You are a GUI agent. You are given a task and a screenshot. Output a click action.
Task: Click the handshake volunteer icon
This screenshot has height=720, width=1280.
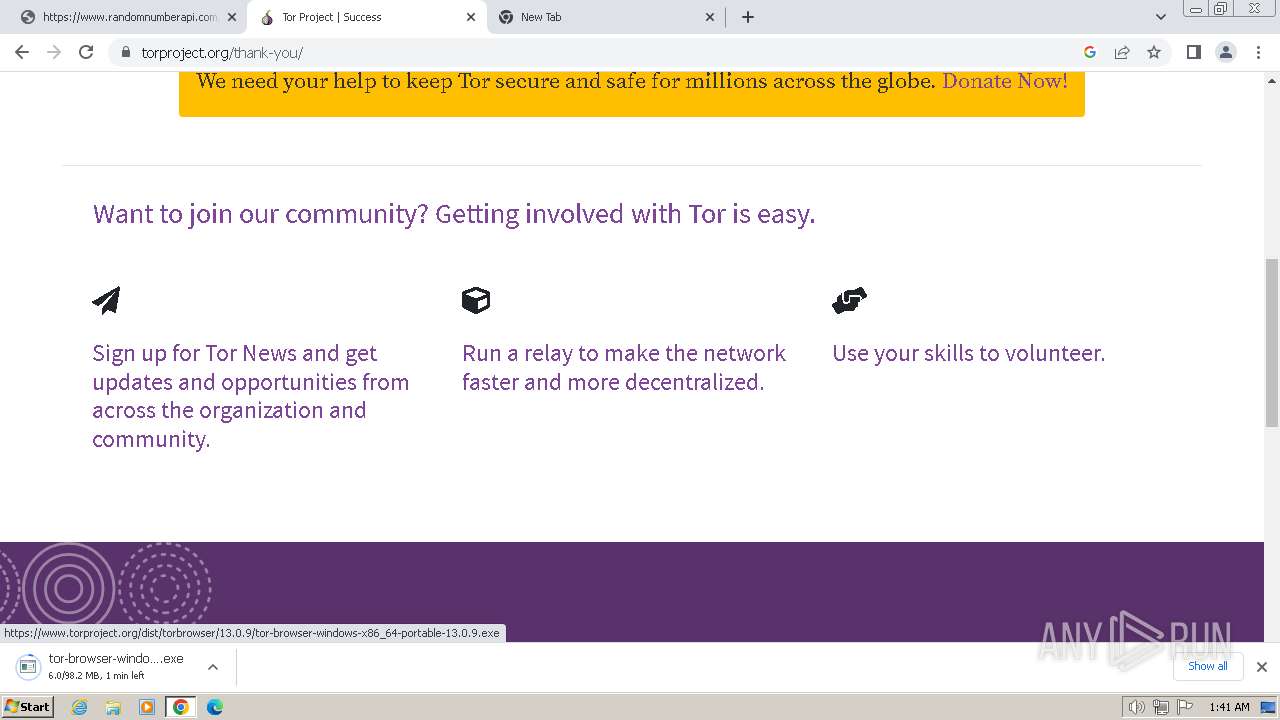pos(849,300)
